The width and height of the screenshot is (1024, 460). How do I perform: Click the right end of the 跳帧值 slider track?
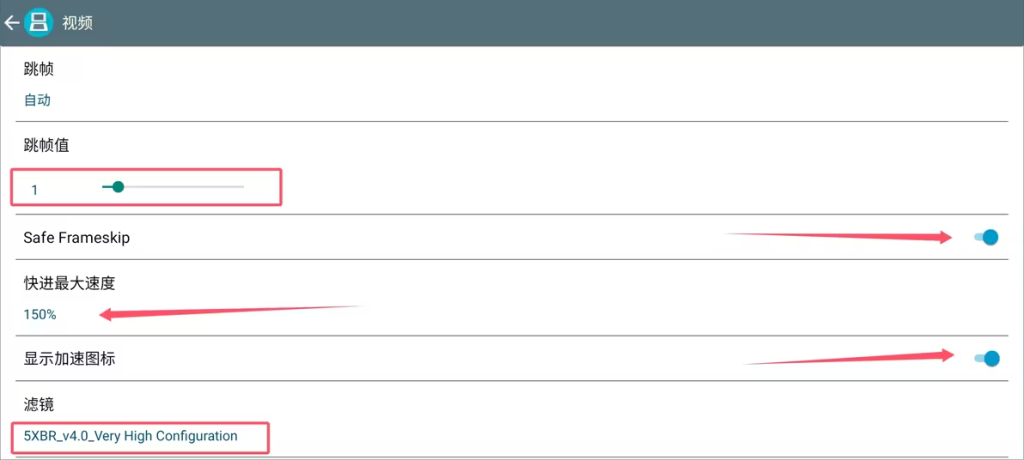pyautogui.click(x=242, y=186)
